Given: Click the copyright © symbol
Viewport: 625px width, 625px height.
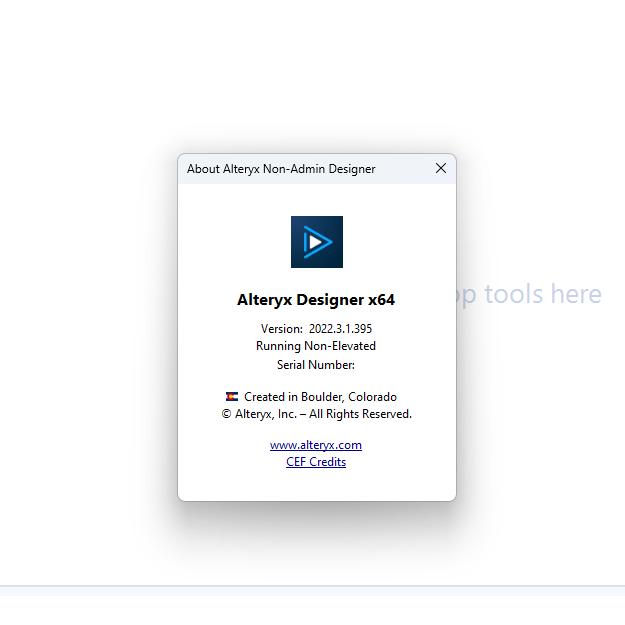Looking at the screenshot, I should click(x=227, y=414).
